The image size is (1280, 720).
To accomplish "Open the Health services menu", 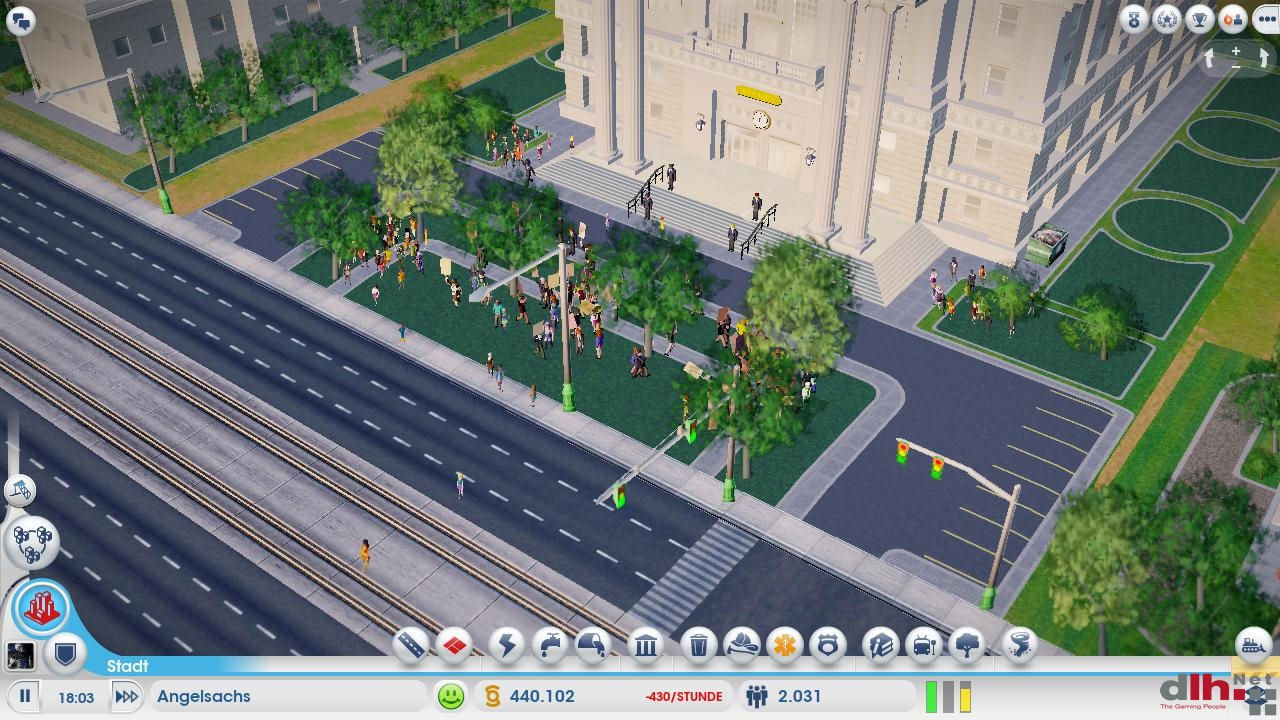I will tap(785, 645).
